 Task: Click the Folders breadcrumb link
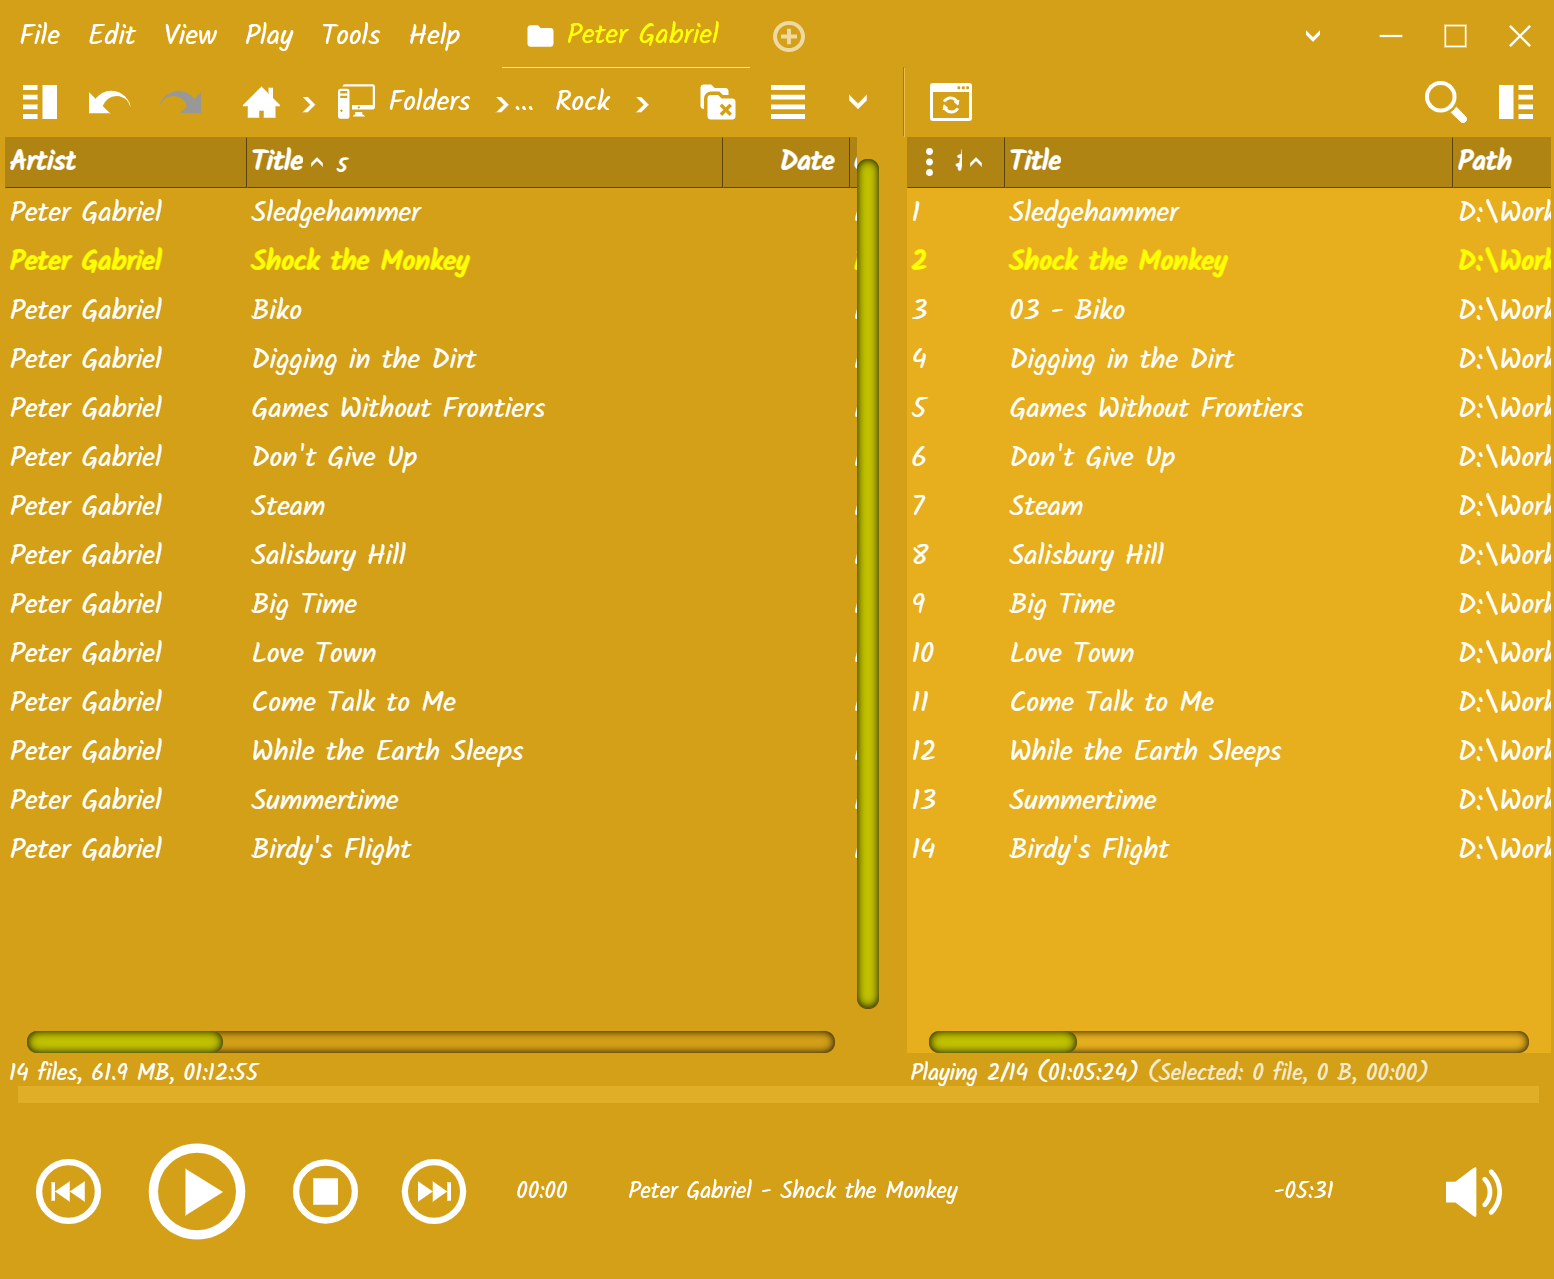(429, 102)
